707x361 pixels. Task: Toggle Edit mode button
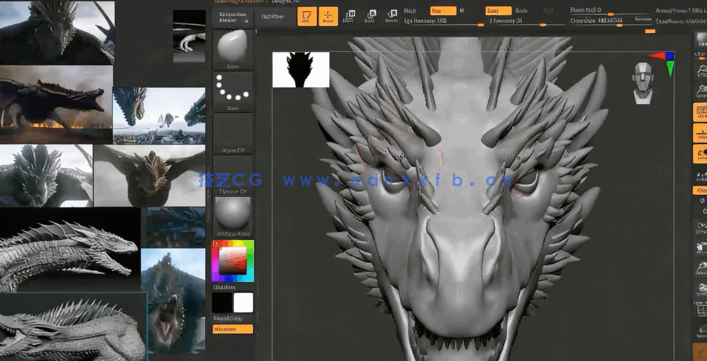pos(307,16)
